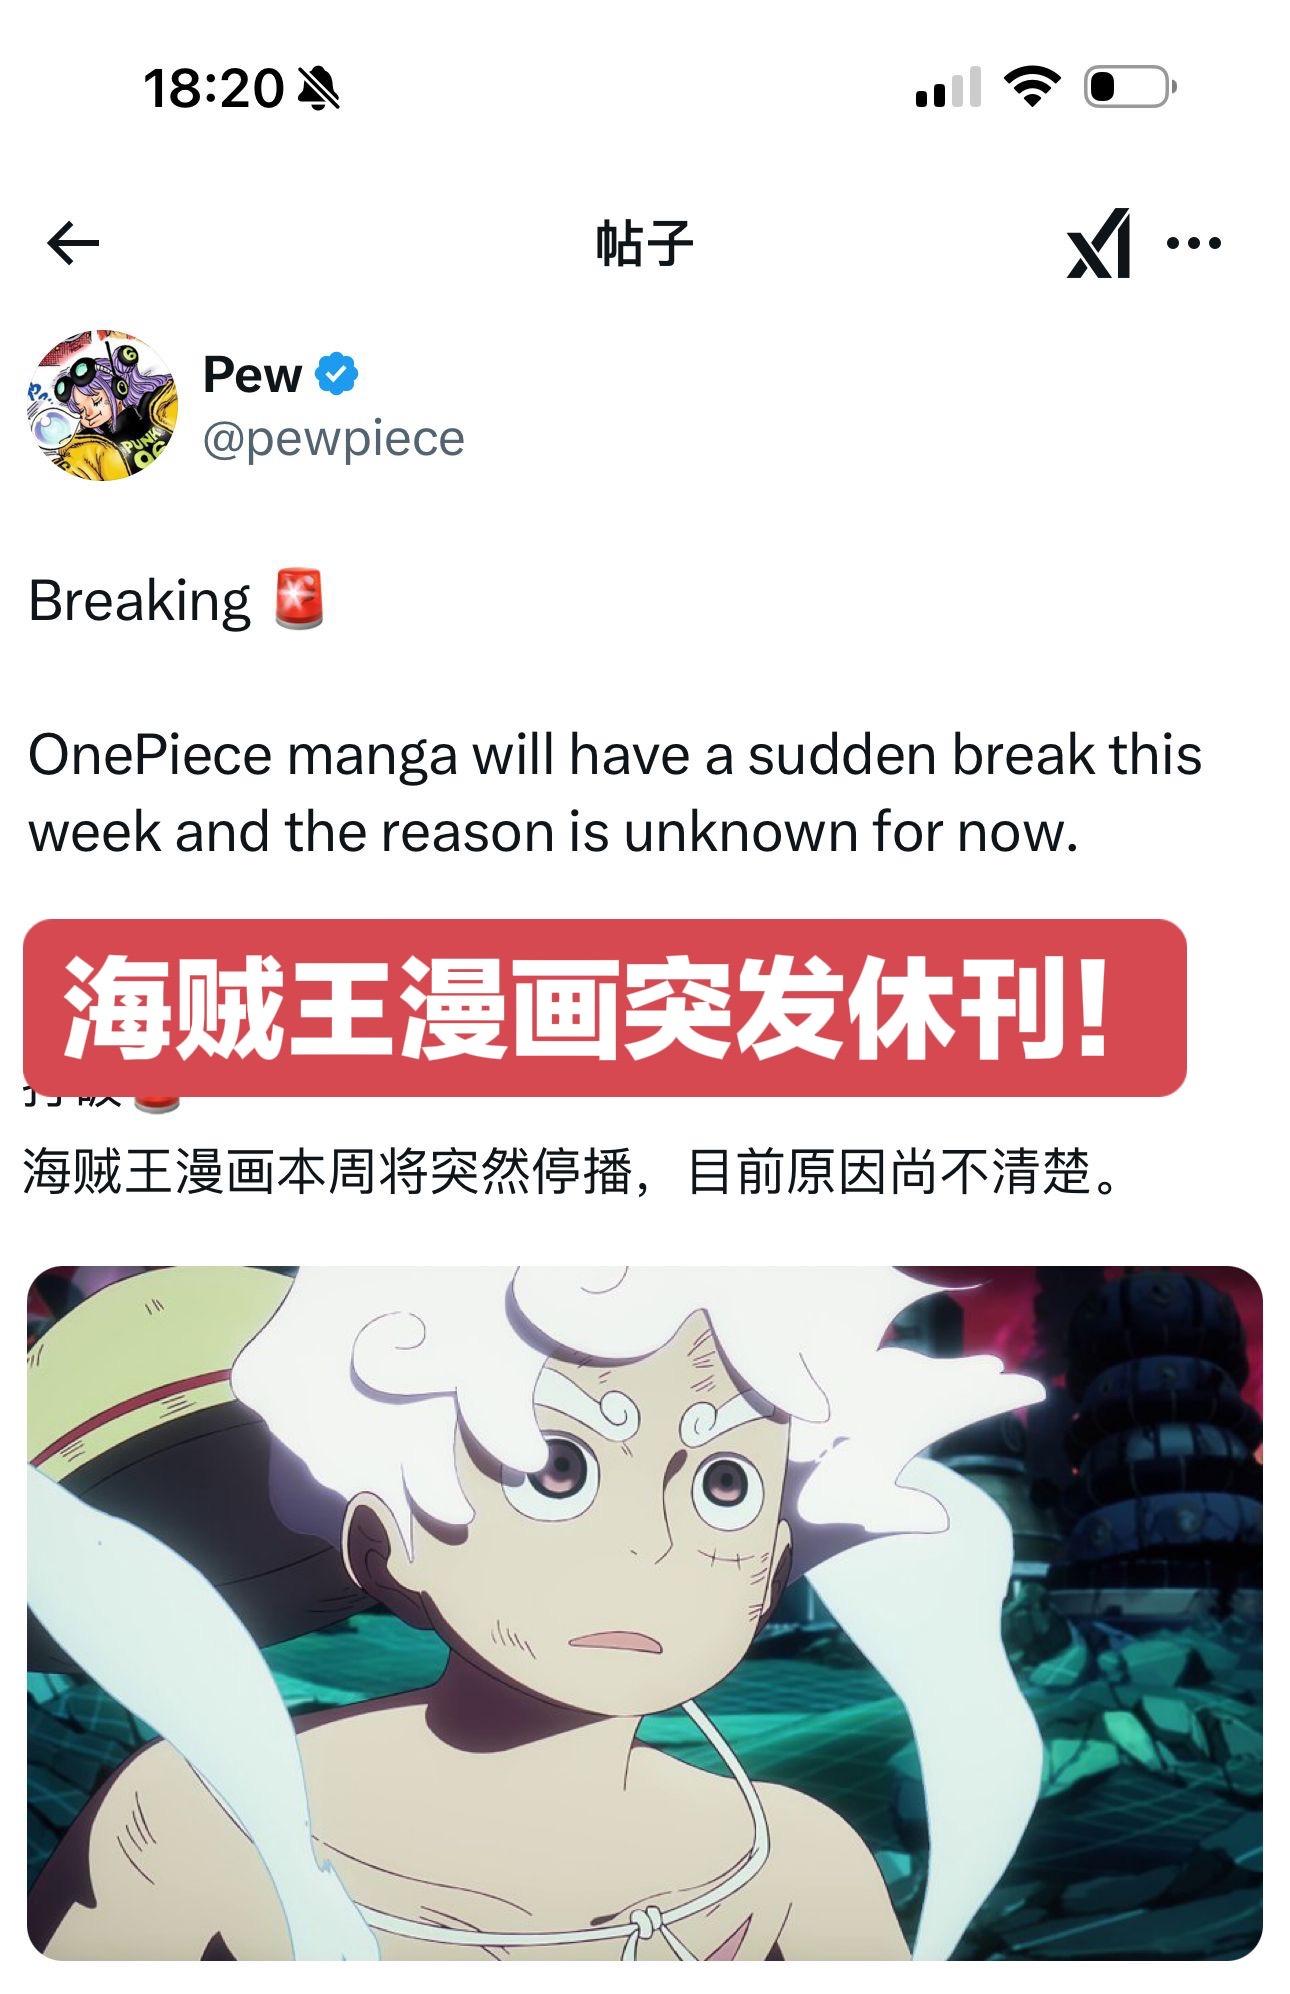Tap the muted bell icon beside the time
Image resolution: width=1290 pixels, height=1994 pixels.
(x=319, y=88)
